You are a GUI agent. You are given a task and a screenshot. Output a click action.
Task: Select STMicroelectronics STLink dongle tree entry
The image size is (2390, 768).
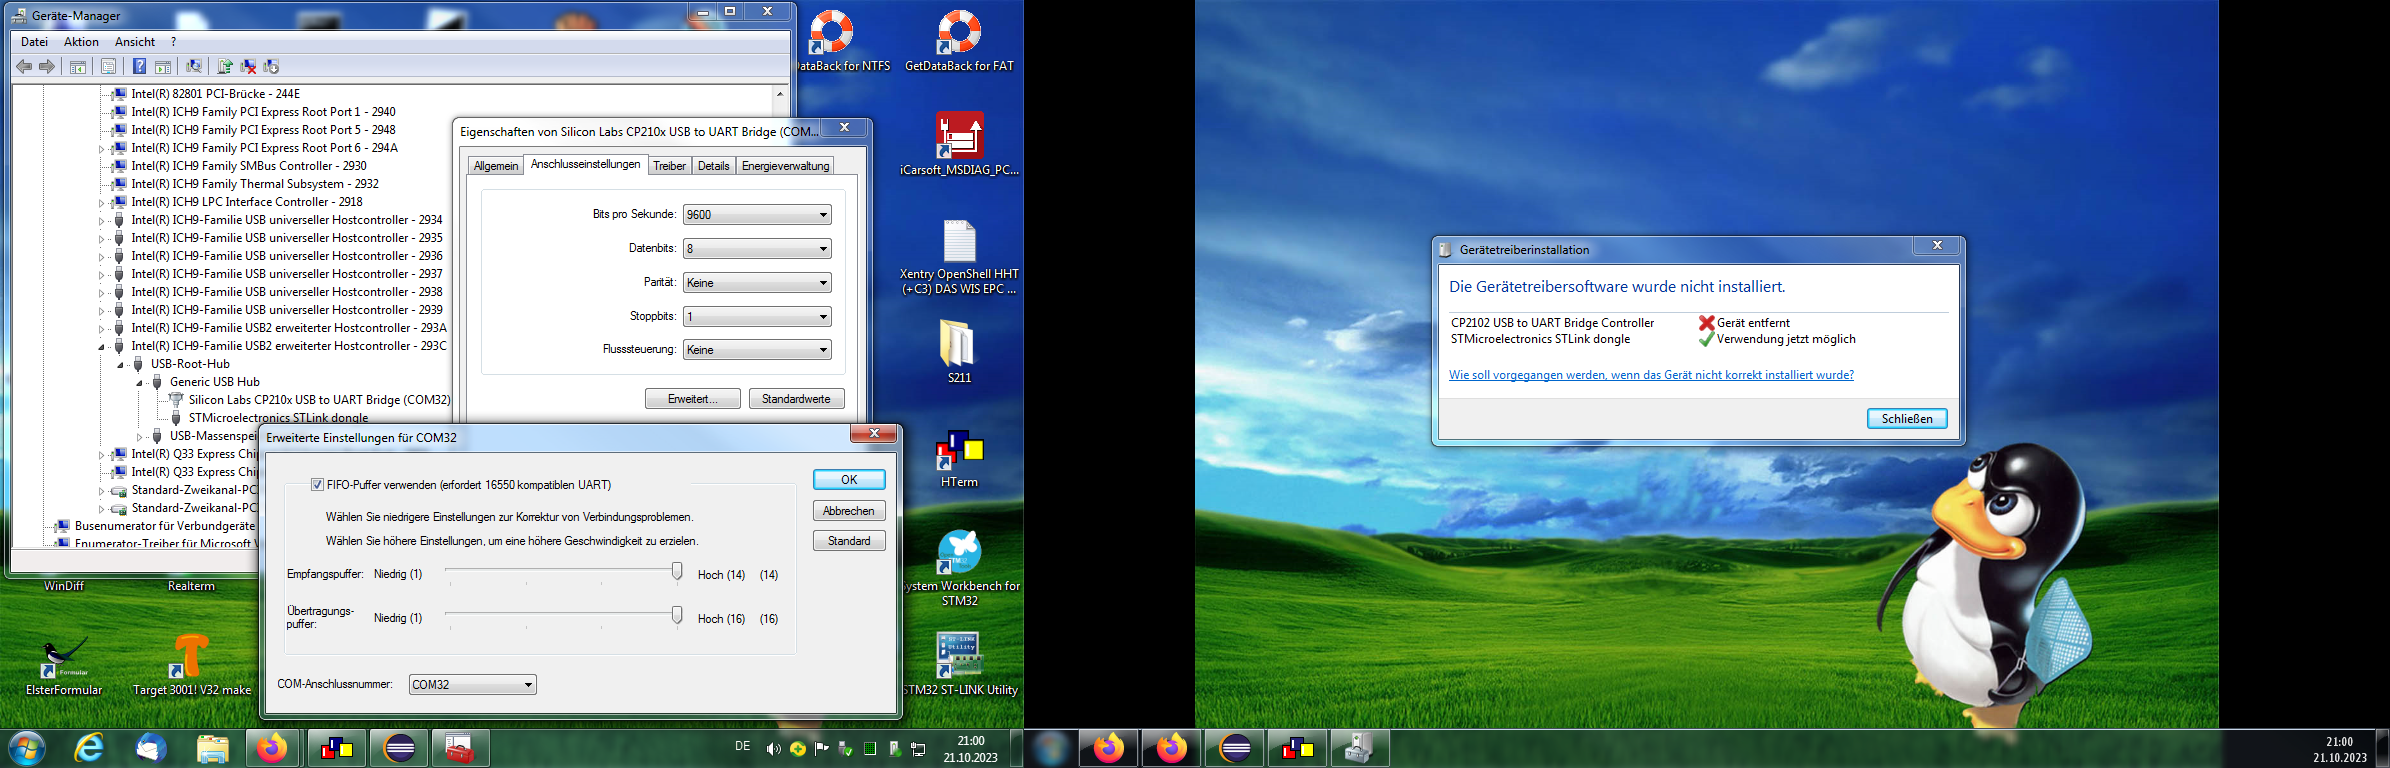tap(278, 418)
